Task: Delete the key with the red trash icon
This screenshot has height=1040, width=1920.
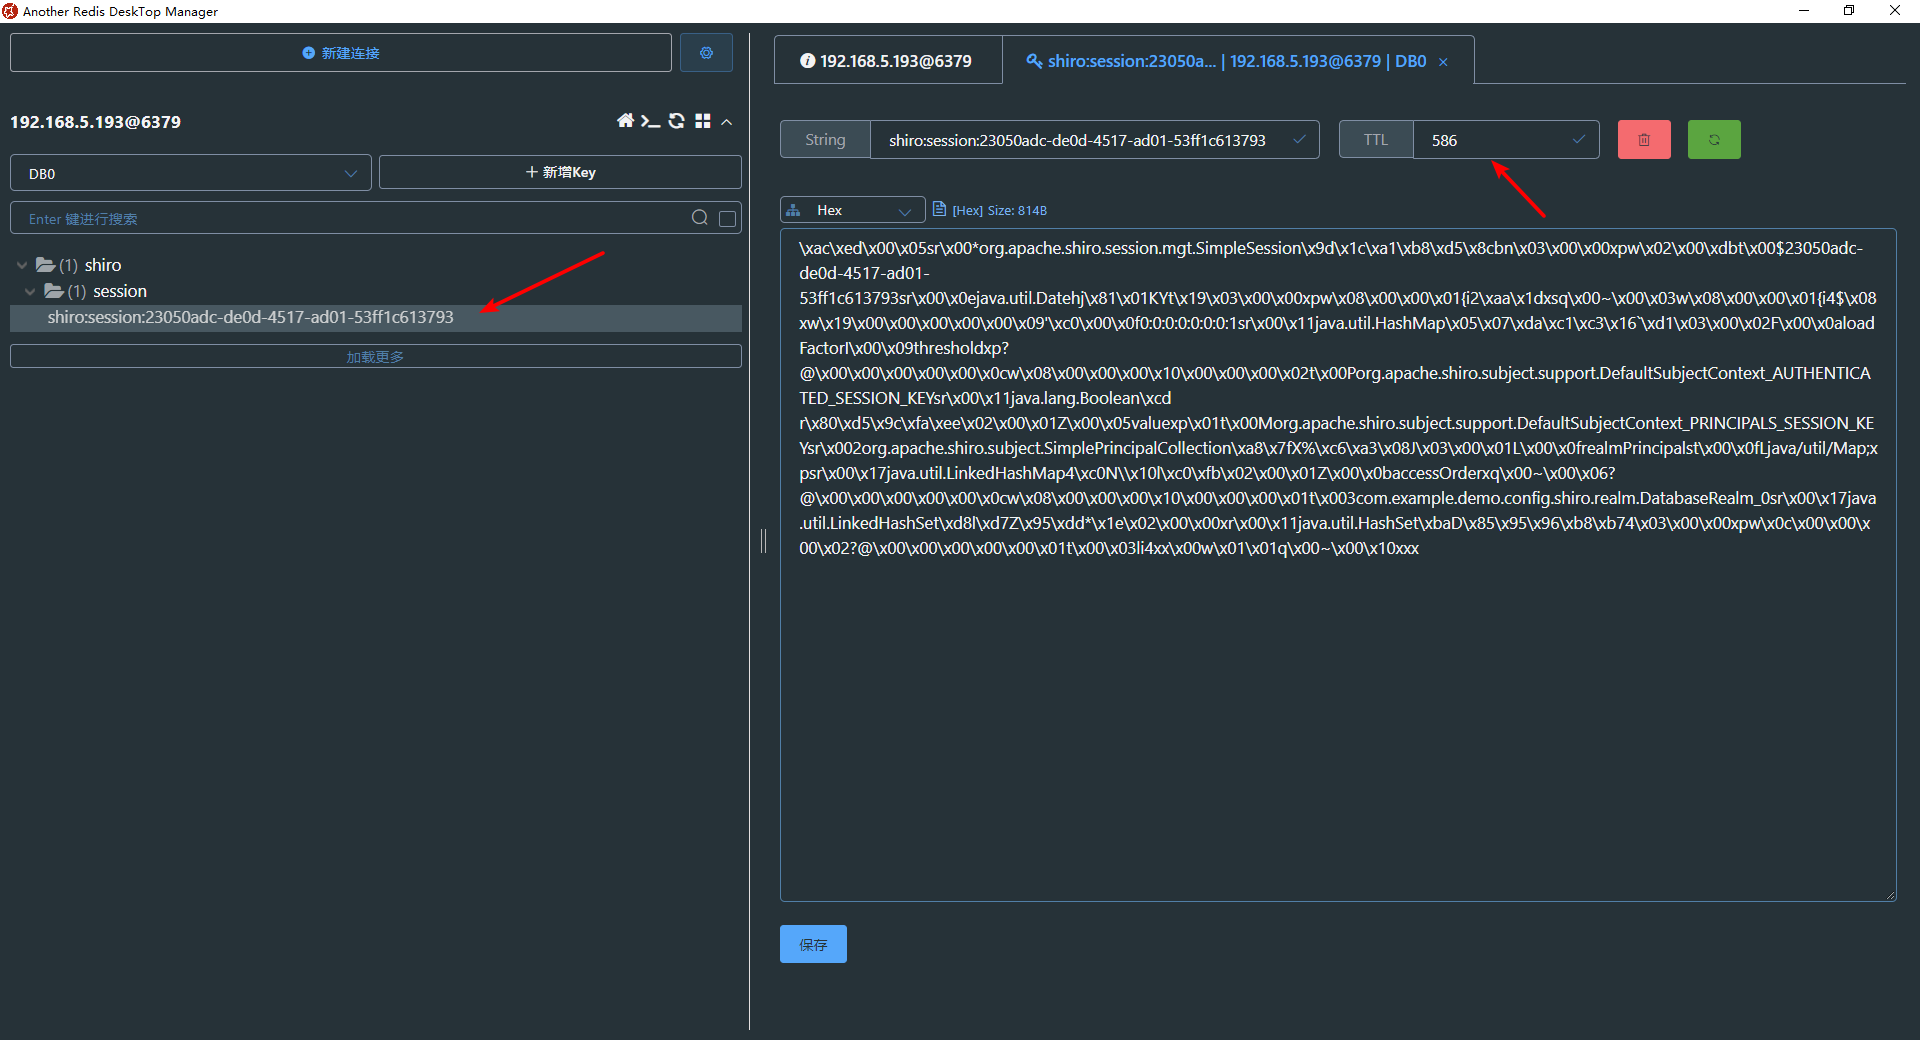Action: [1643, 139]
